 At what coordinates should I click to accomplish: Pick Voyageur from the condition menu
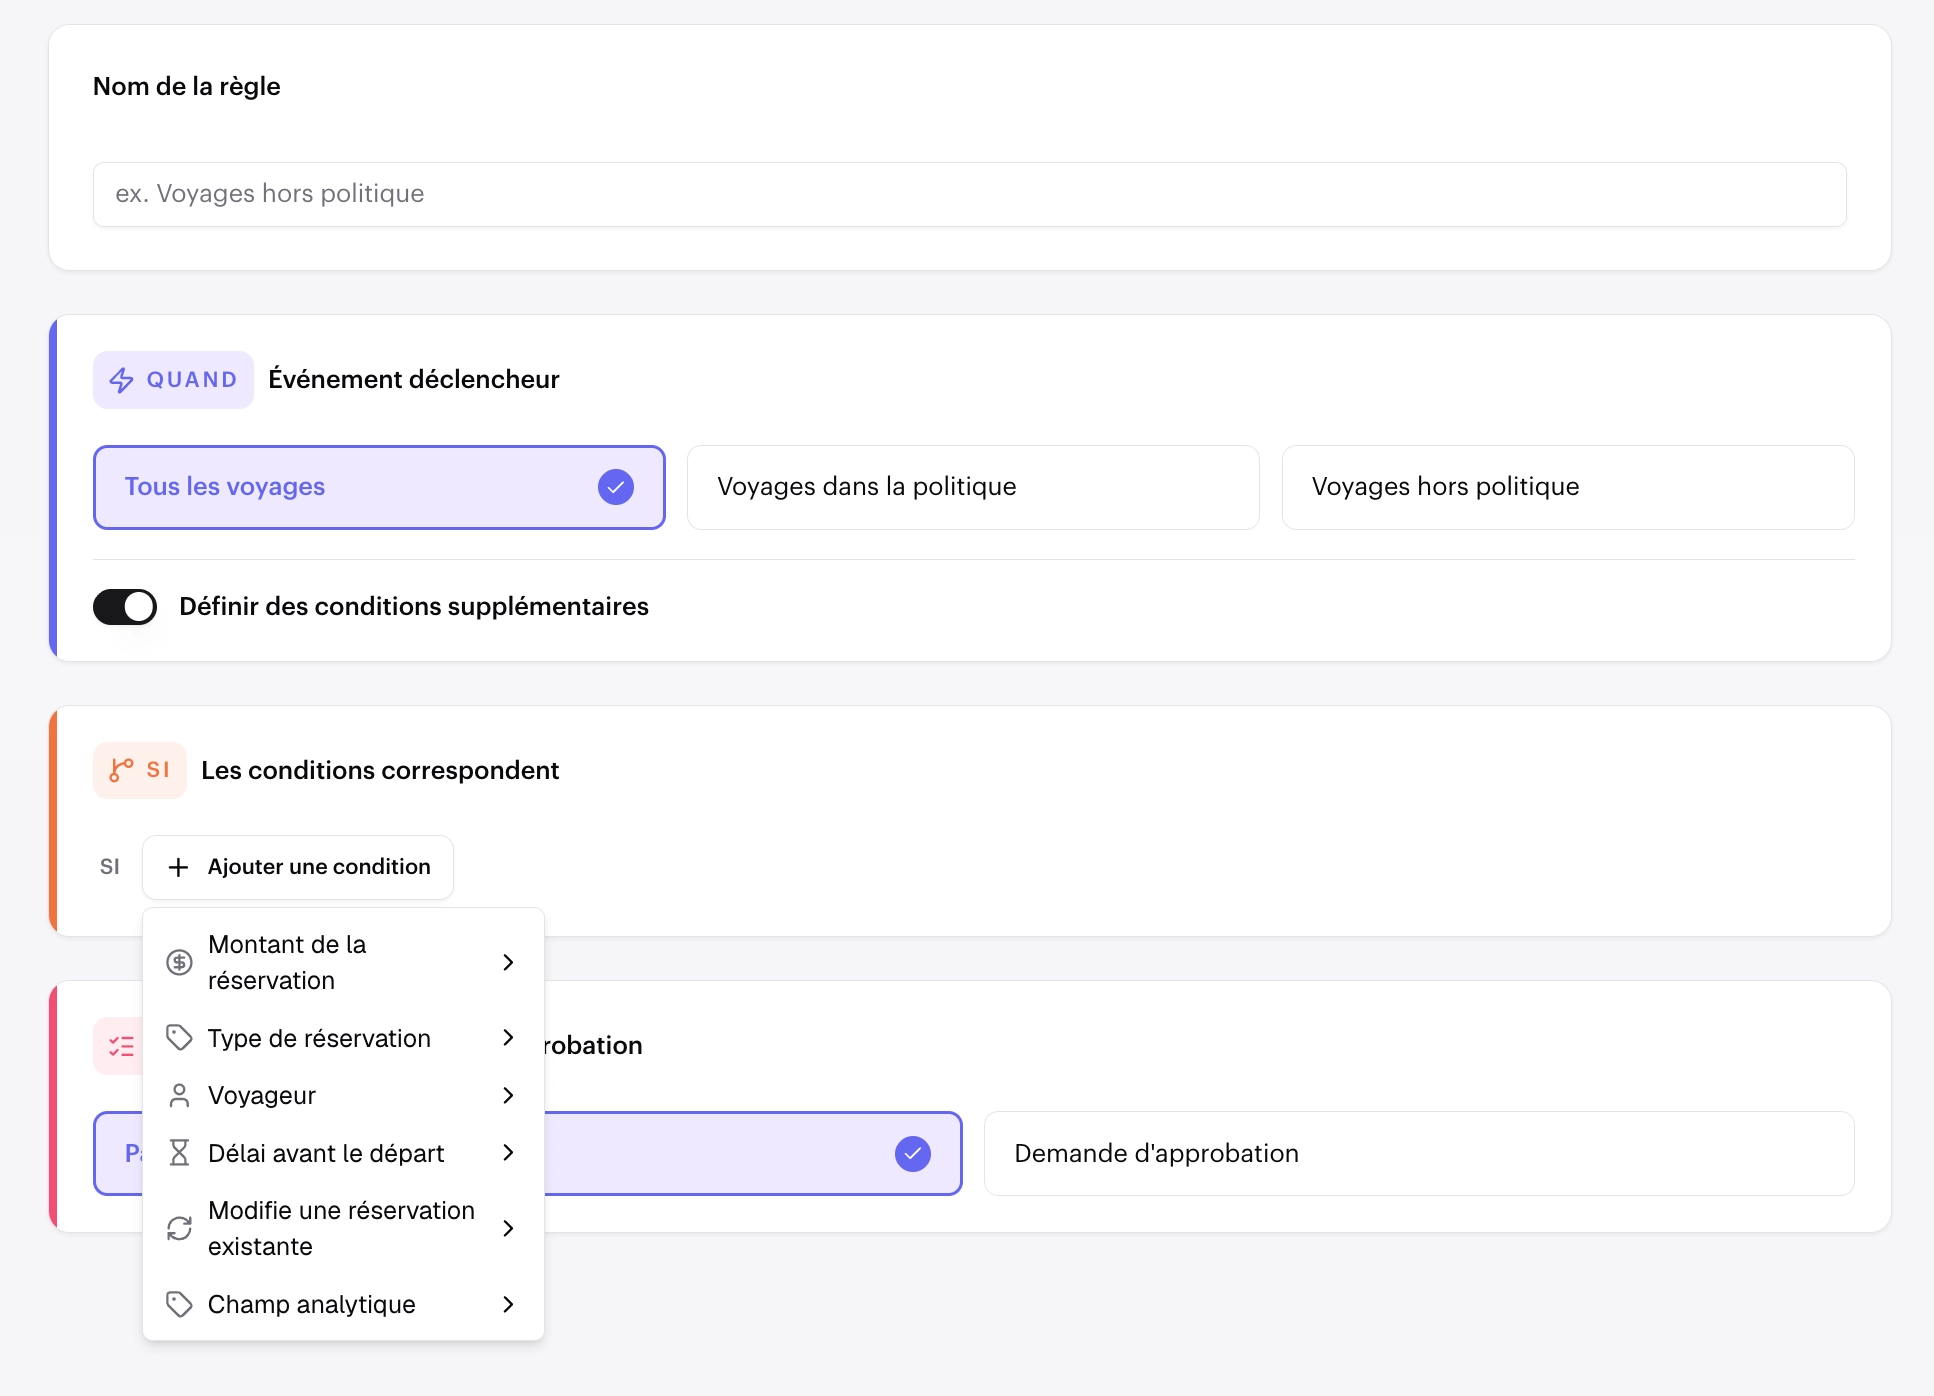tap(343, 1096)
